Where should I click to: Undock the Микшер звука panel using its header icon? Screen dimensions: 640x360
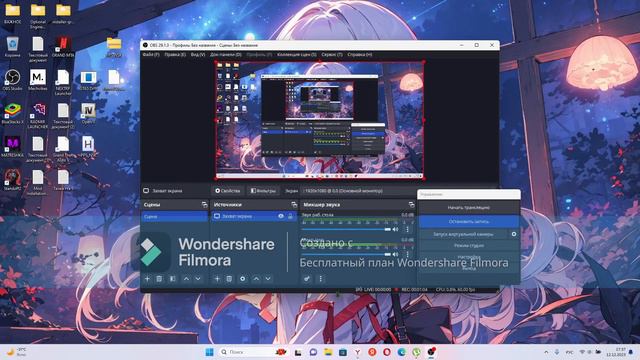(x=411, y=204)
